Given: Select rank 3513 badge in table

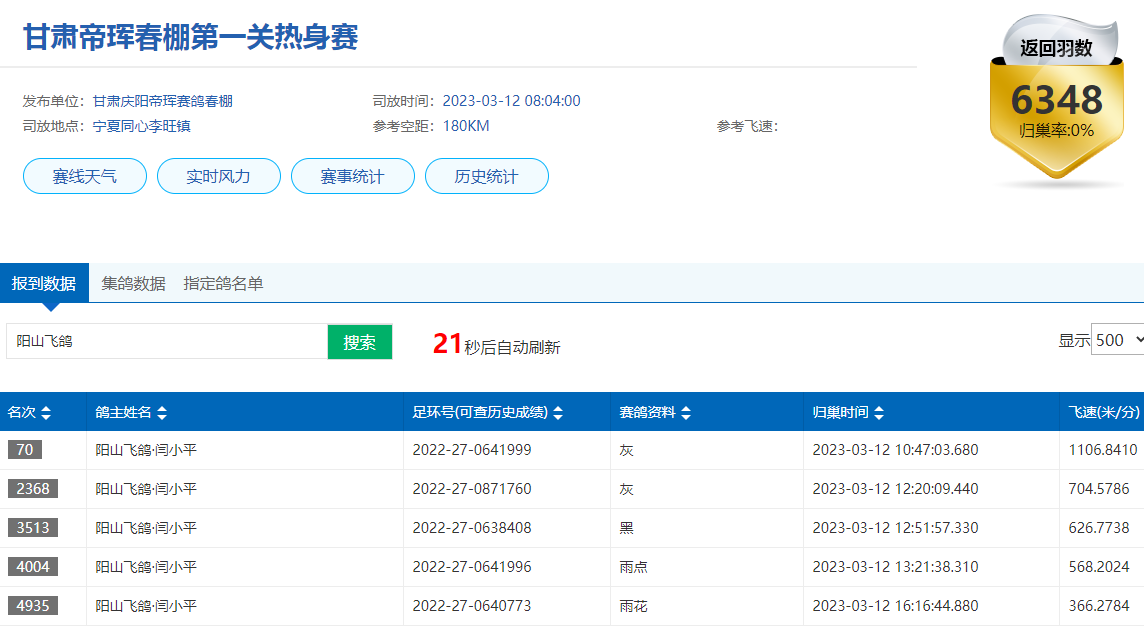Looking at the screenshot, I should click(x=33, y=528).
